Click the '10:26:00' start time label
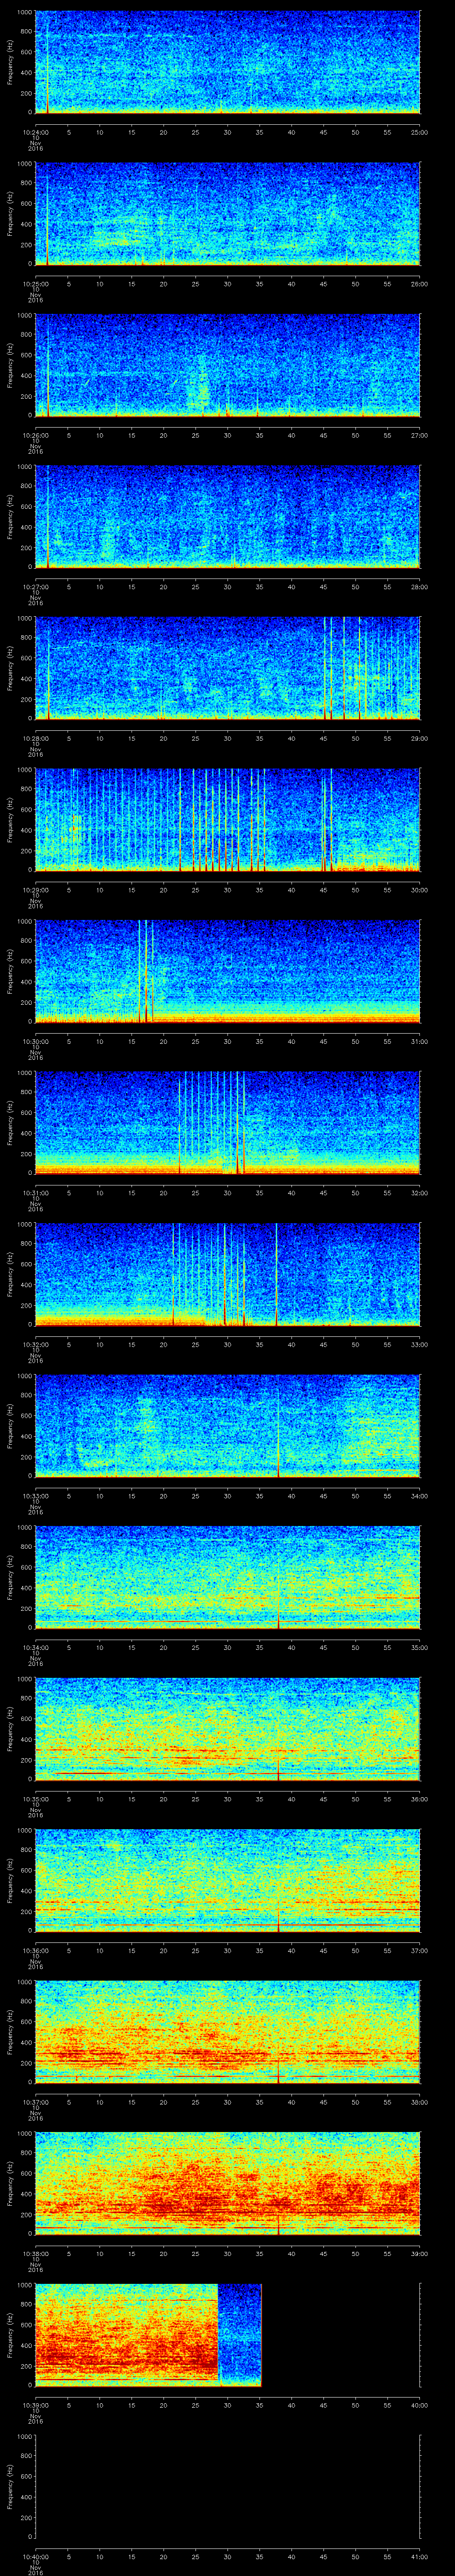 click(x=35, y=435)
